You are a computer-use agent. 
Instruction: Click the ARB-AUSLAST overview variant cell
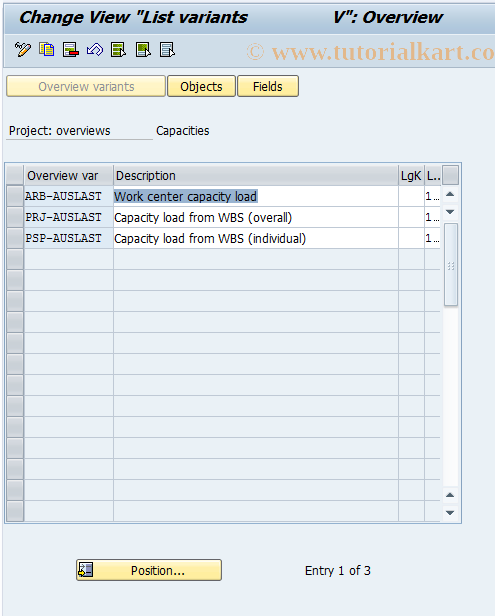[x=68, y=196]
